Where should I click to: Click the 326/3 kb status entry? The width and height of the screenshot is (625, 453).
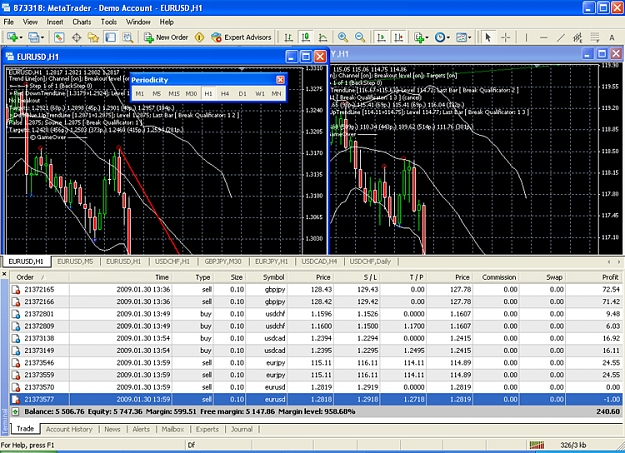[x=573, y=445]
